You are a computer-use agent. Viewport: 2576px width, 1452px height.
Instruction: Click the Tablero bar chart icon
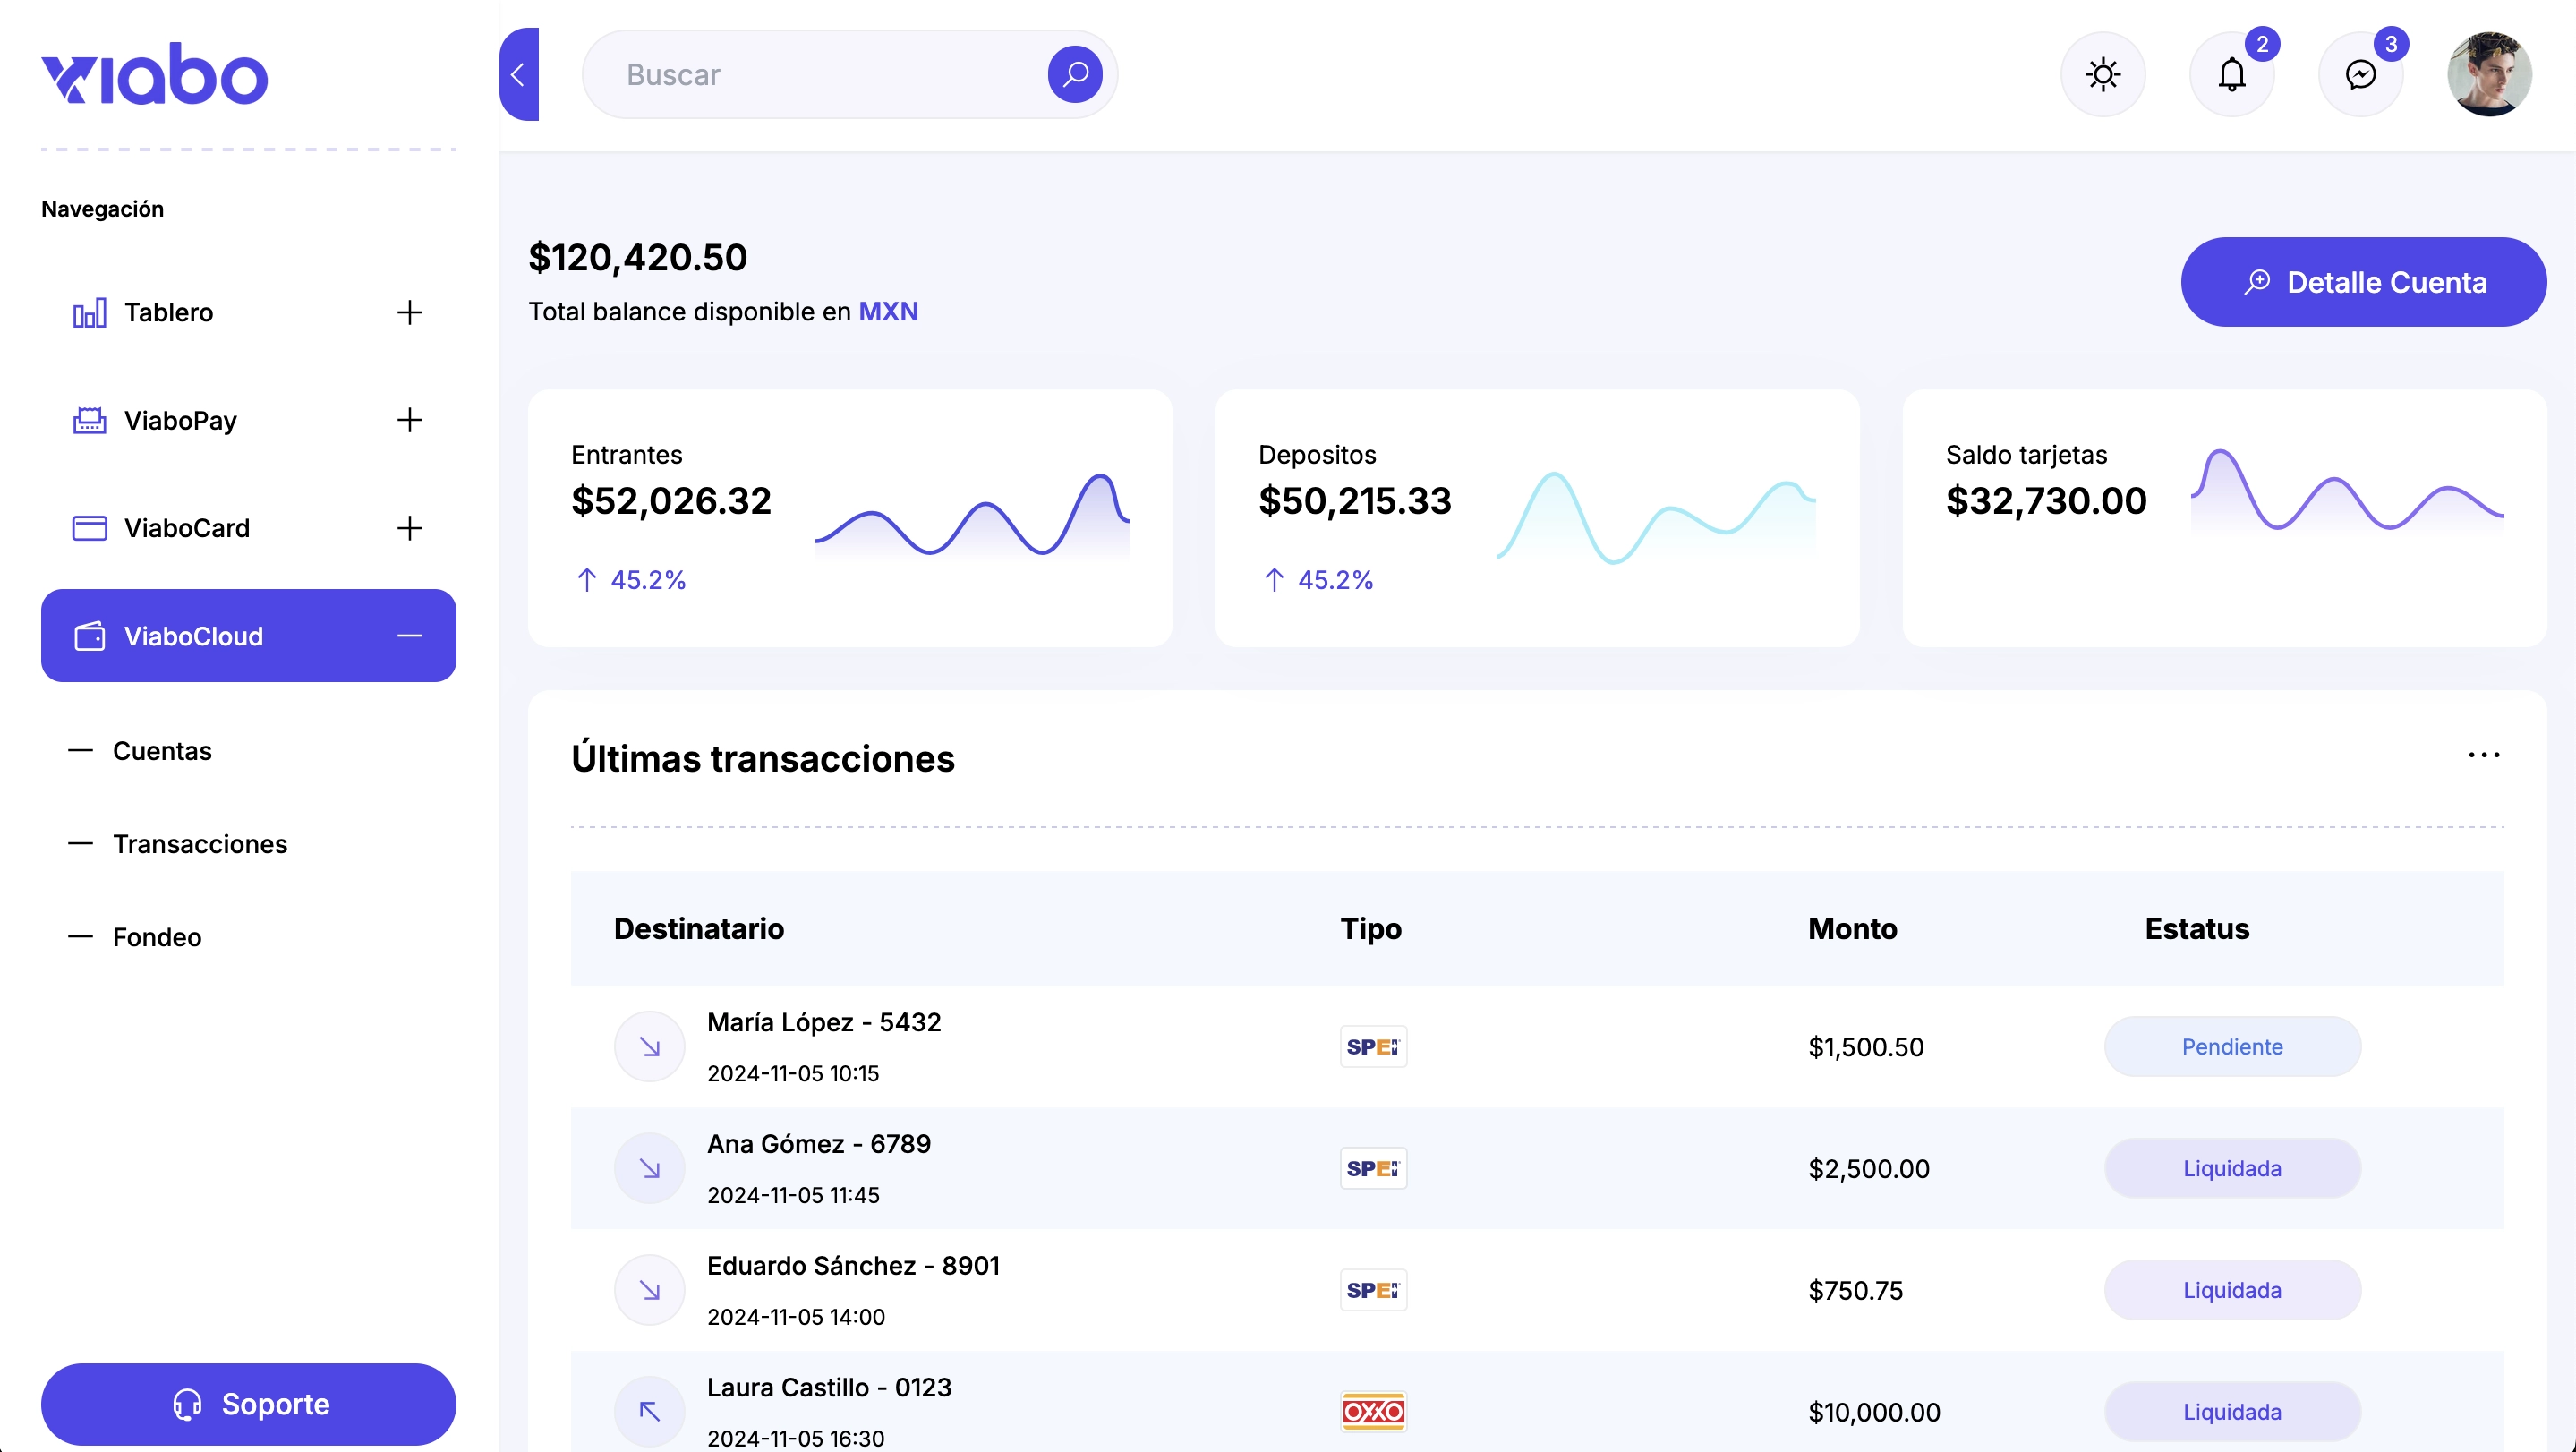89,313
